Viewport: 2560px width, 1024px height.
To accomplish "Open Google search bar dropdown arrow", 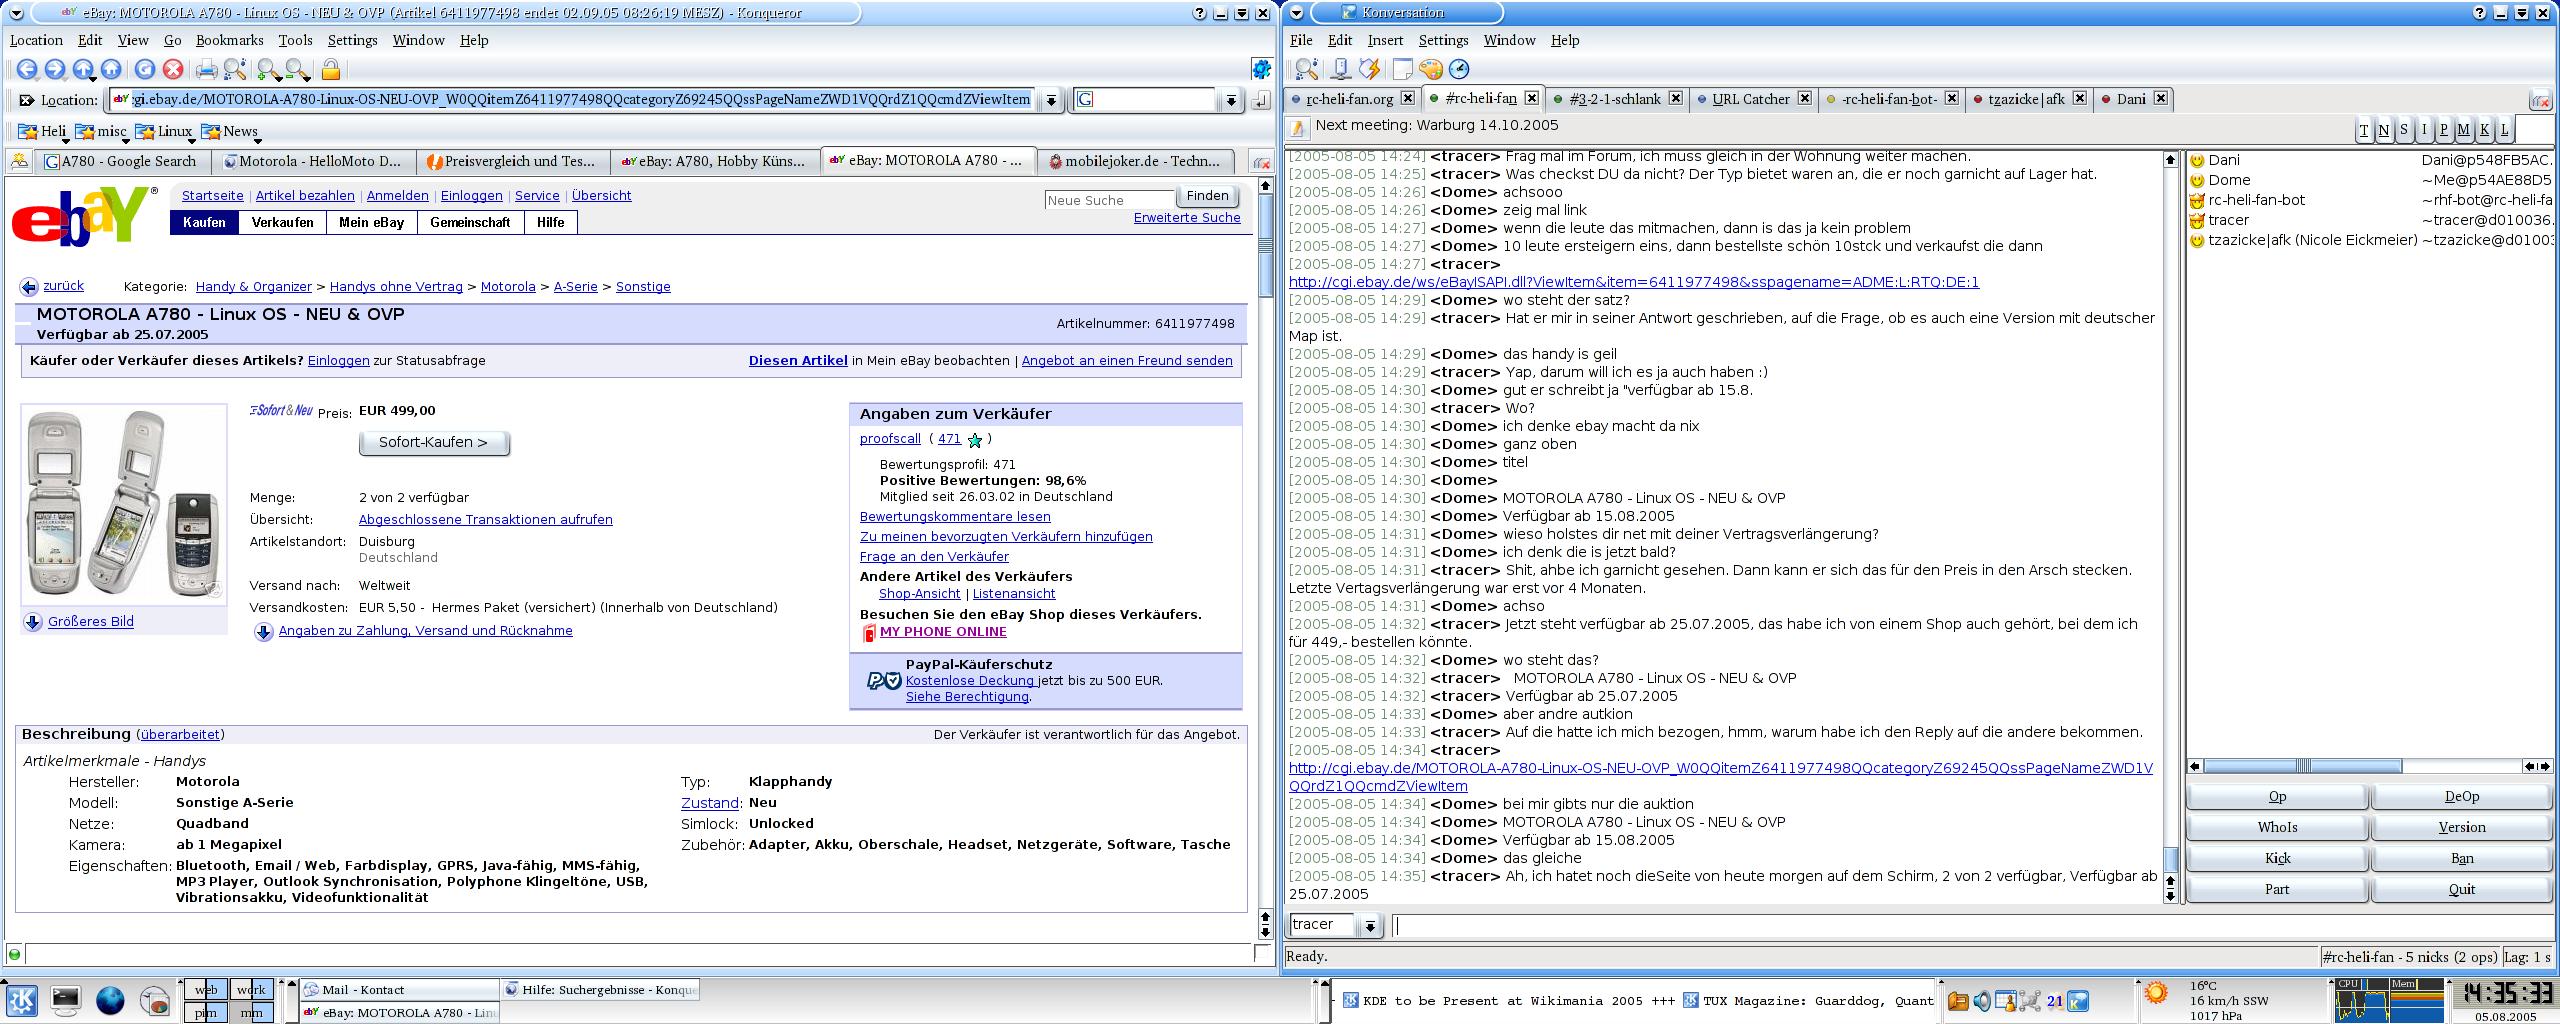I will 1231,100.
